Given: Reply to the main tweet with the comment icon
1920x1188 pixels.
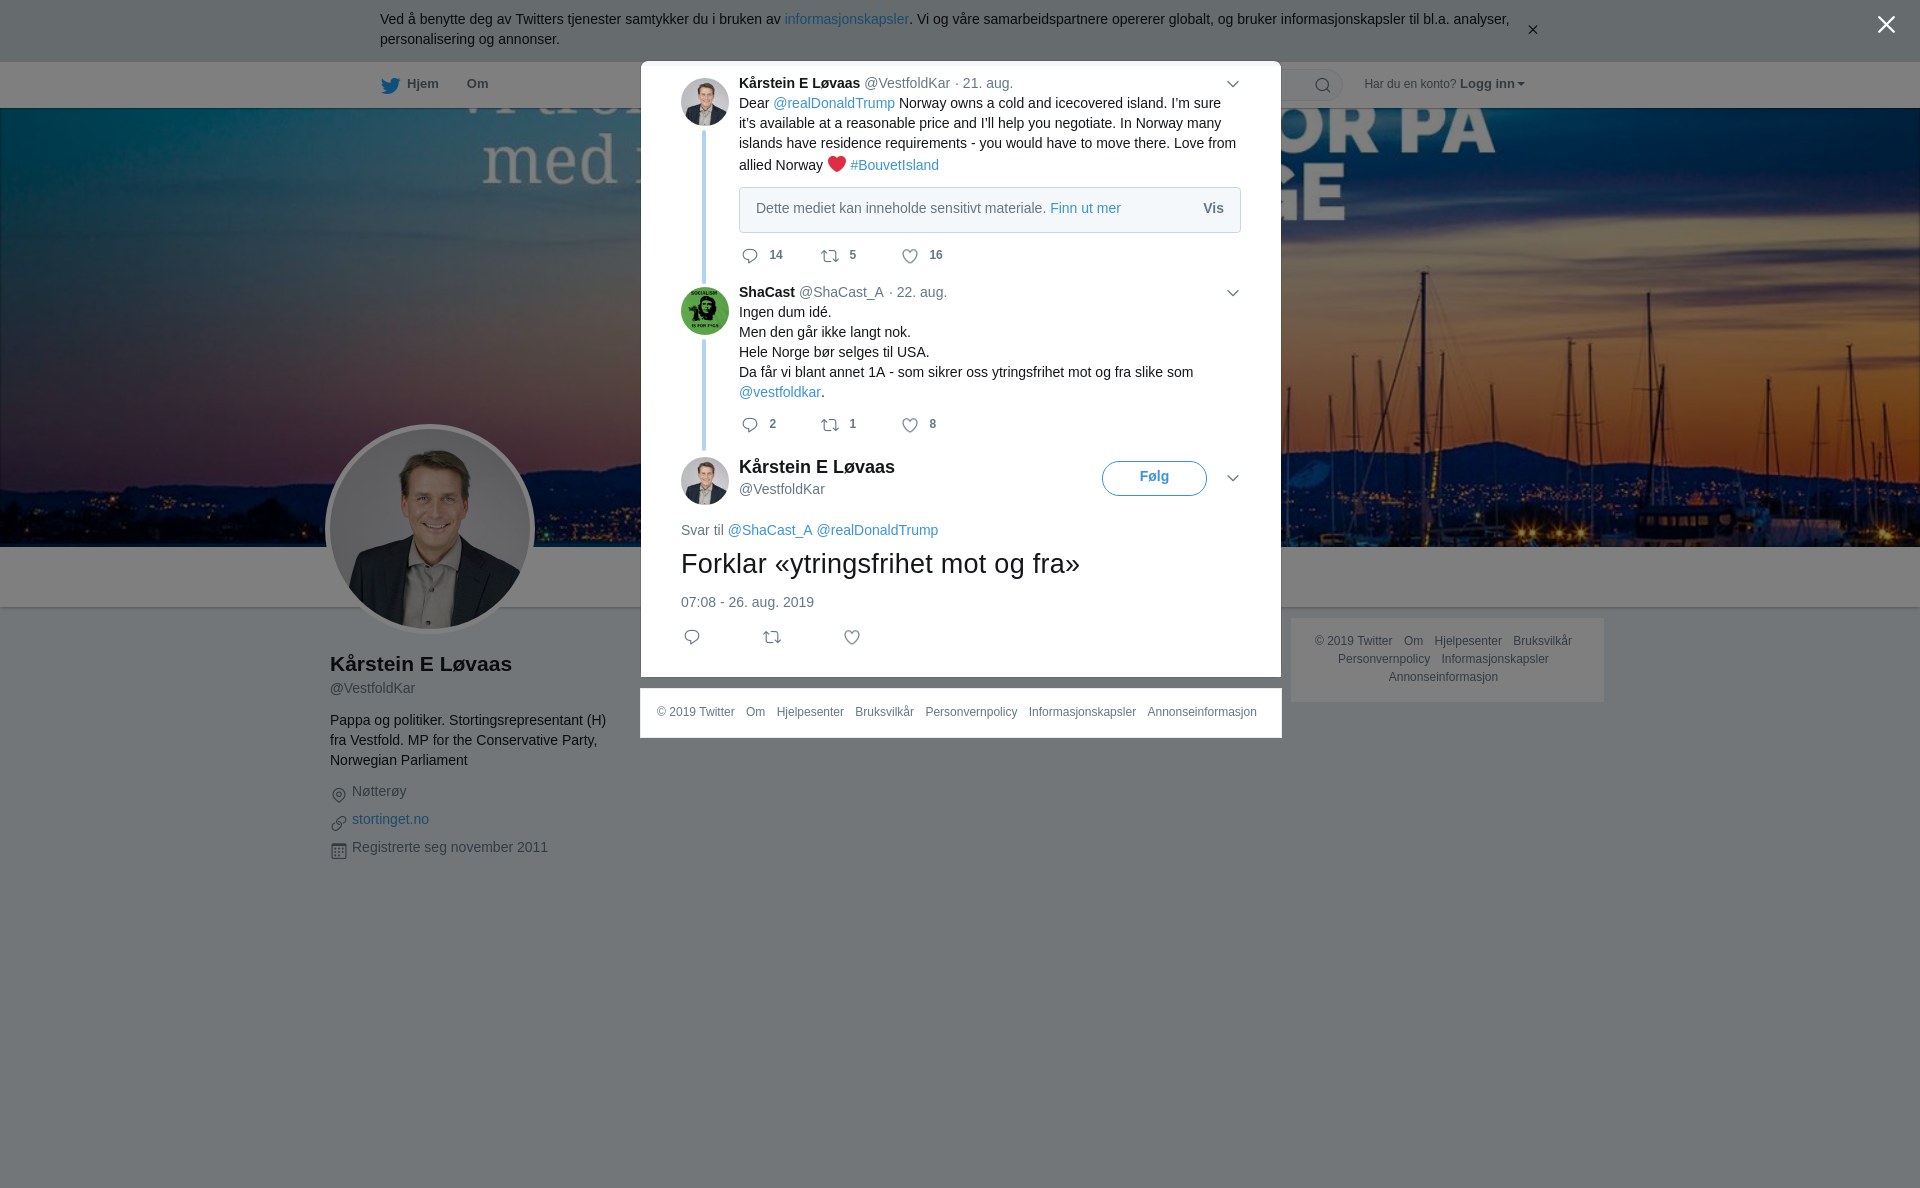Looking at the screenshot, I should [x=692, y=637].
